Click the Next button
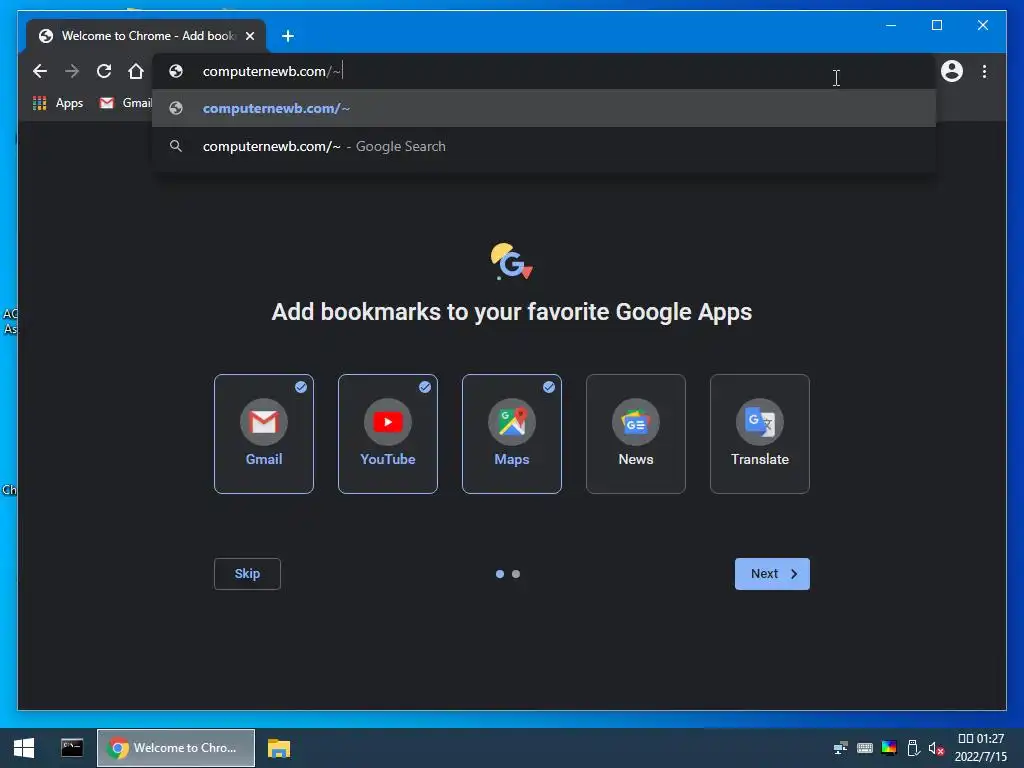The height and width of the screenshot is (768, 1024). pyautogui.click(x=773, y=573)
